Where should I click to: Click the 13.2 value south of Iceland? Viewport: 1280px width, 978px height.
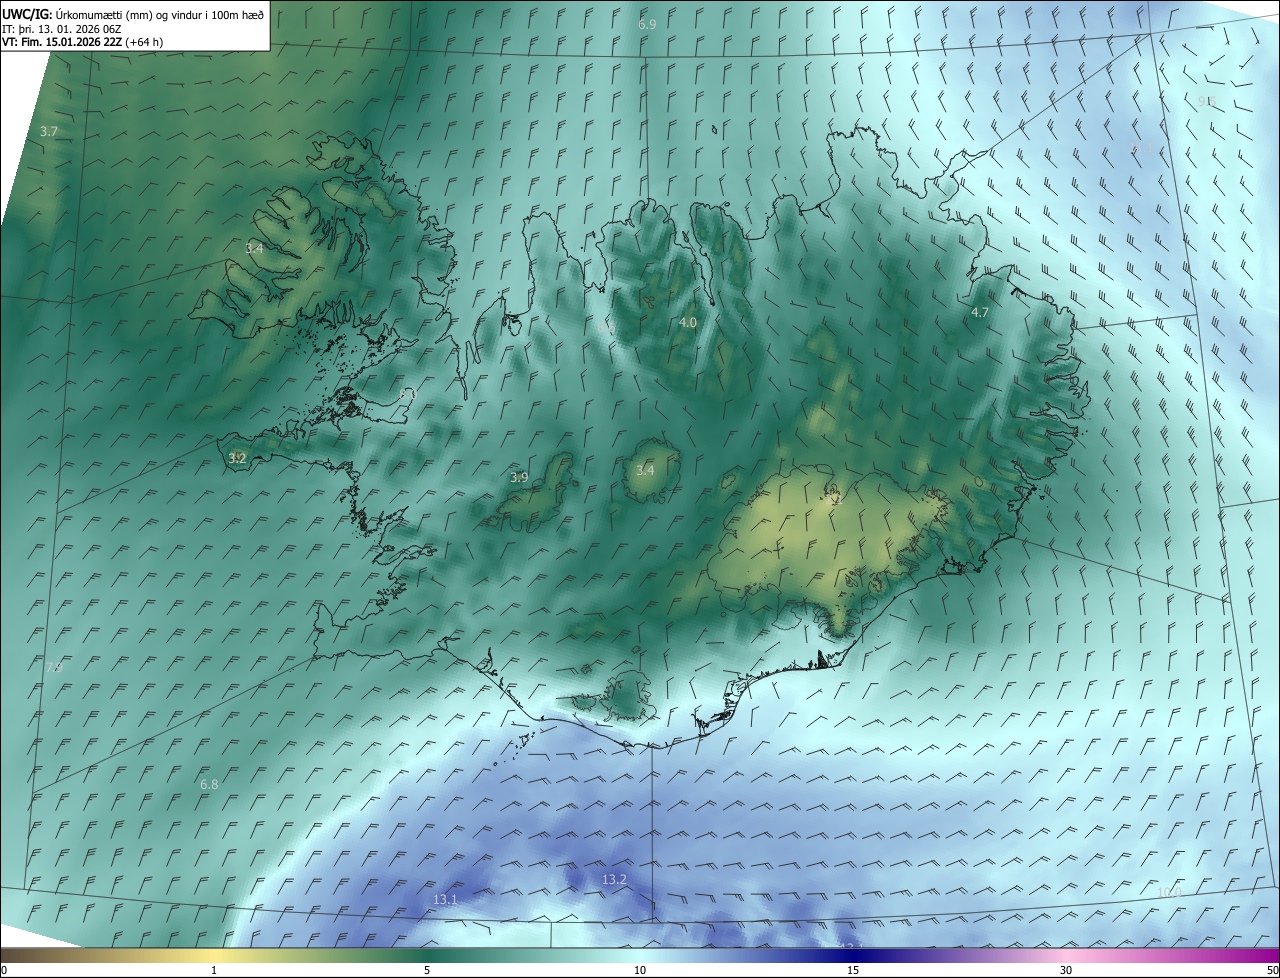point(614,880)
